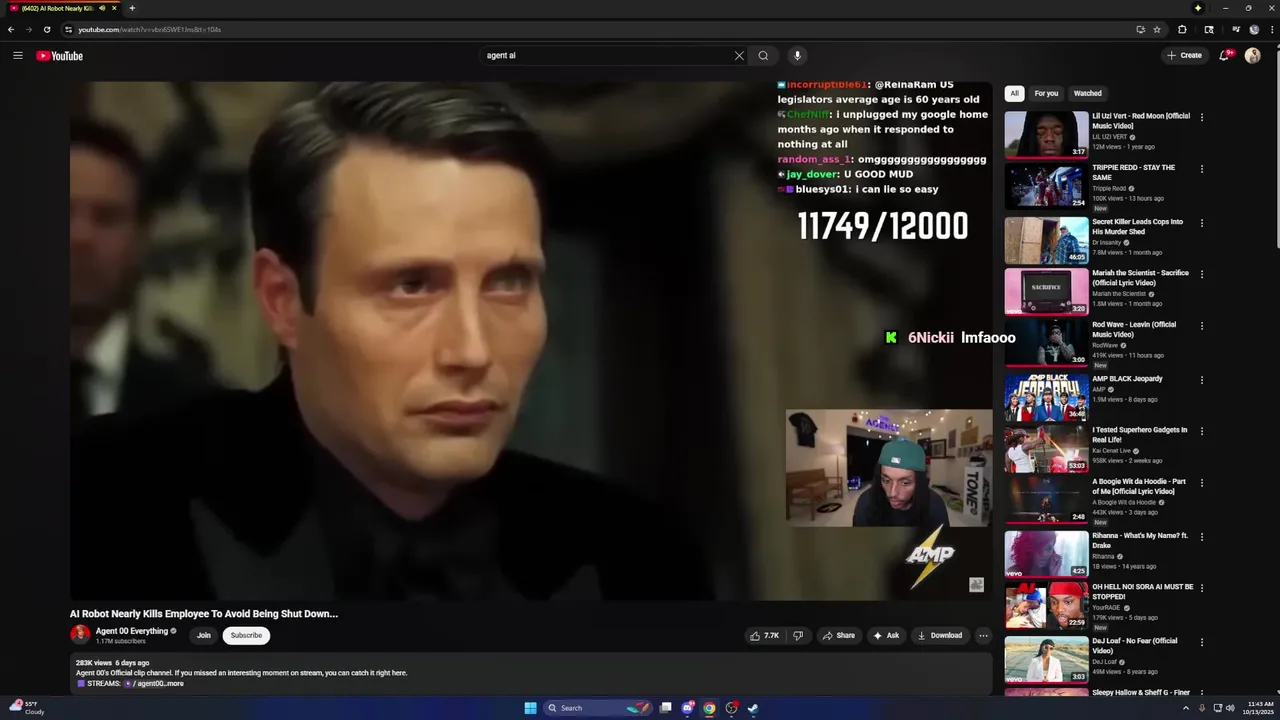
Task: Open more actions ellipsis under video
Action: (983, 635)
